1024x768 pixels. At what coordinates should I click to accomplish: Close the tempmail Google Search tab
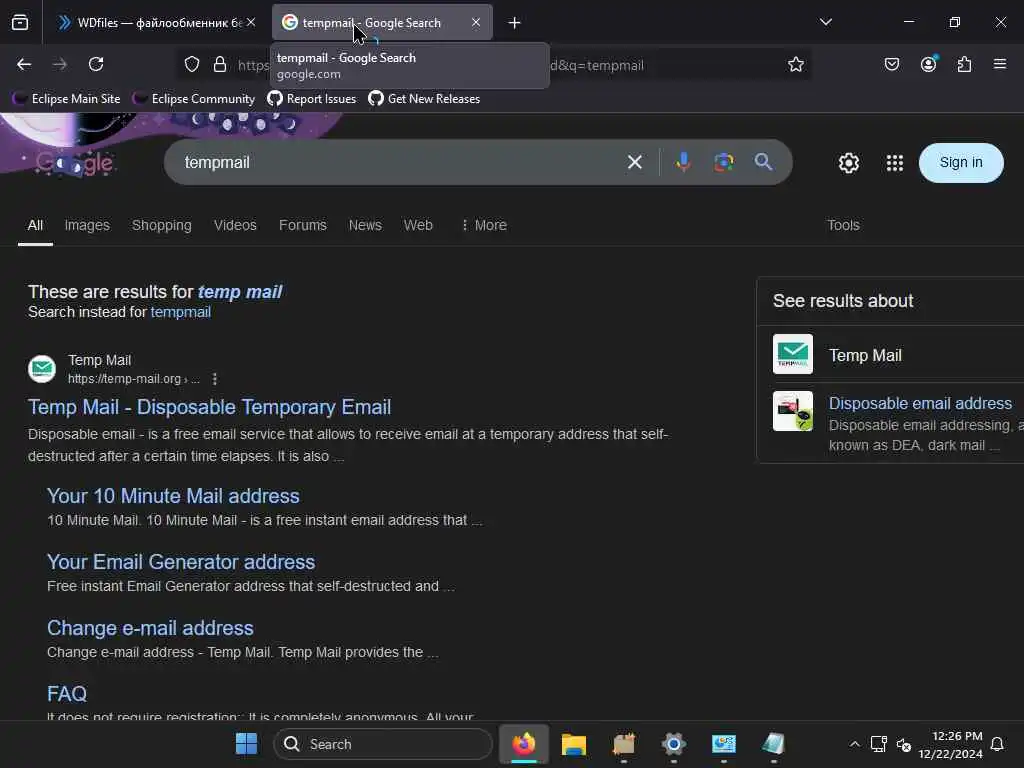pos(475,22)
